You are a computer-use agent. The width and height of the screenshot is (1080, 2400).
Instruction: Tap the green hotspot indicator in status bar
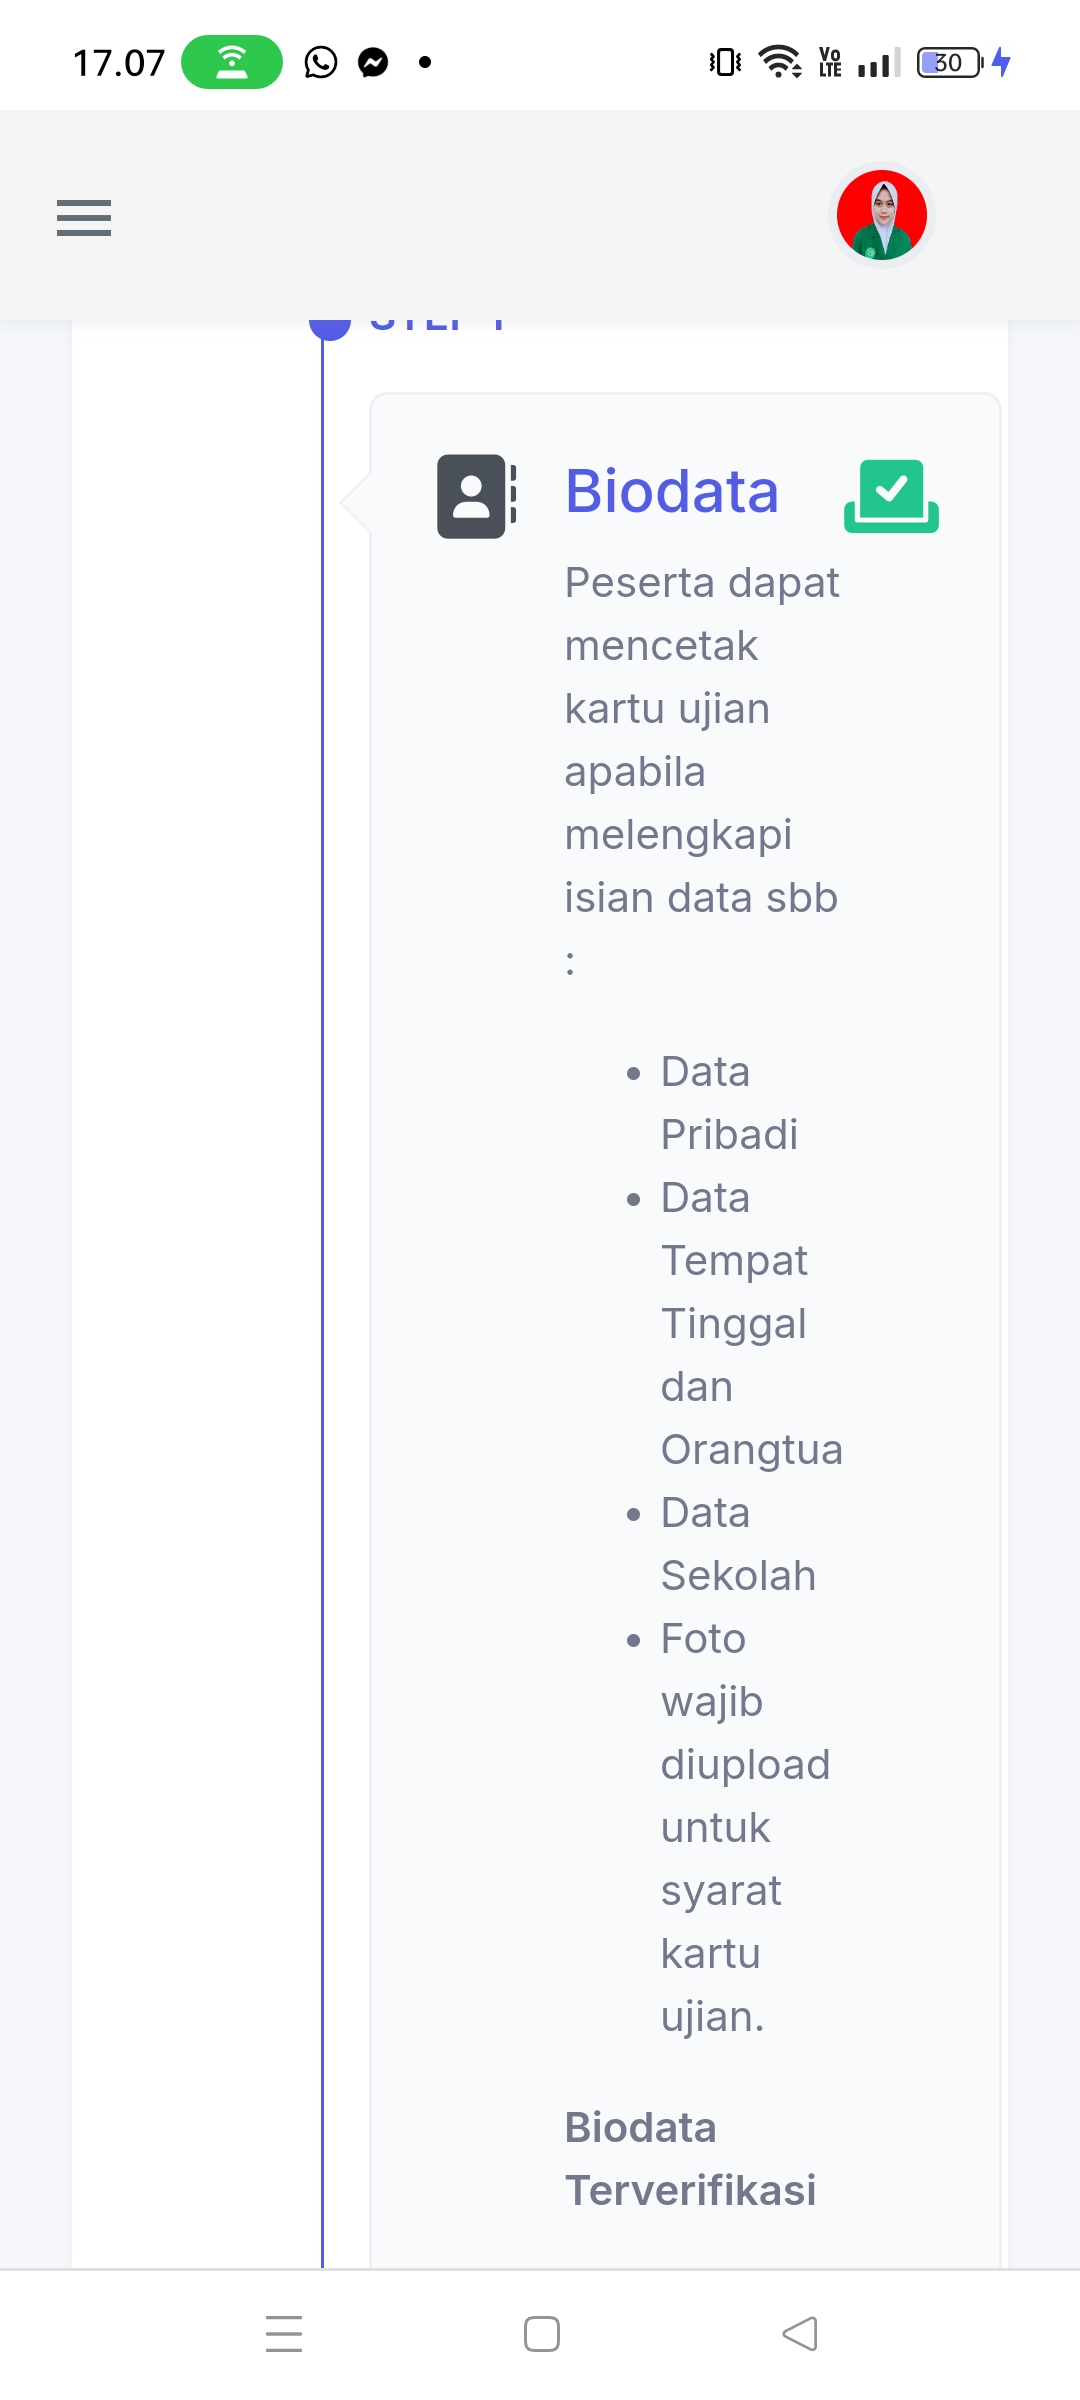232,62
